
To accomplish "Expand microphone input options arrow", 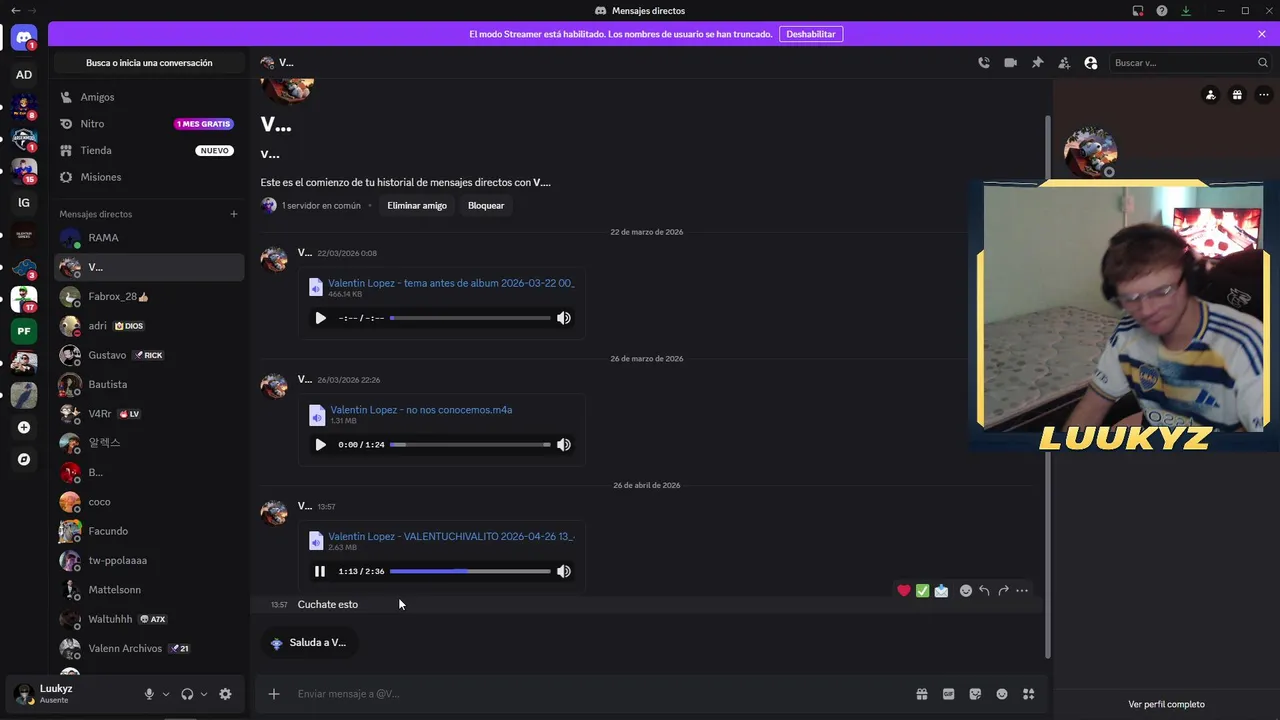I will (x=166, y=694).
